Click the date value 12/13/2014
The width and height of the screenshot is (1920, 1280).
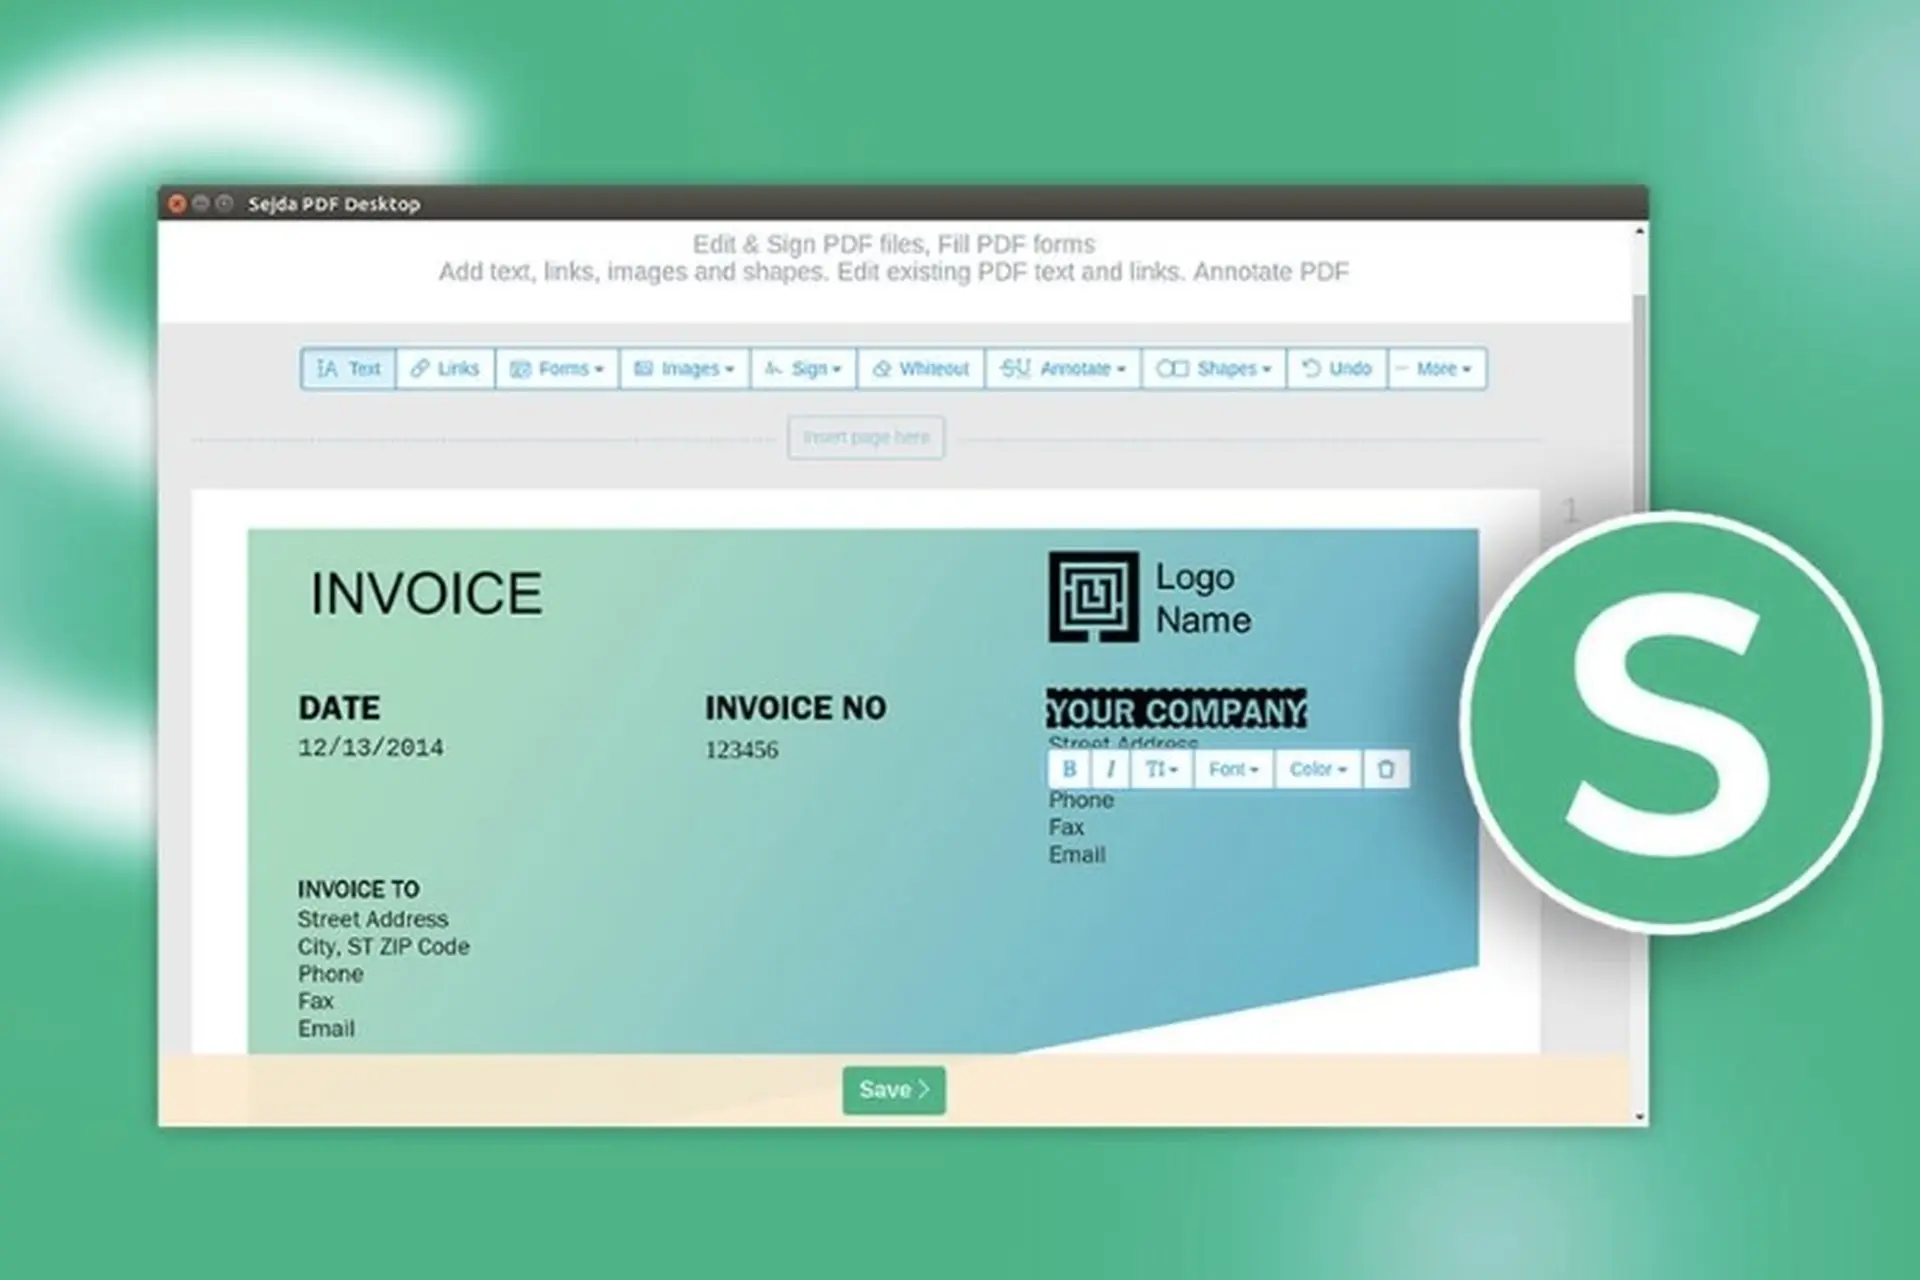pyautogui.click(x=371, y=748)
